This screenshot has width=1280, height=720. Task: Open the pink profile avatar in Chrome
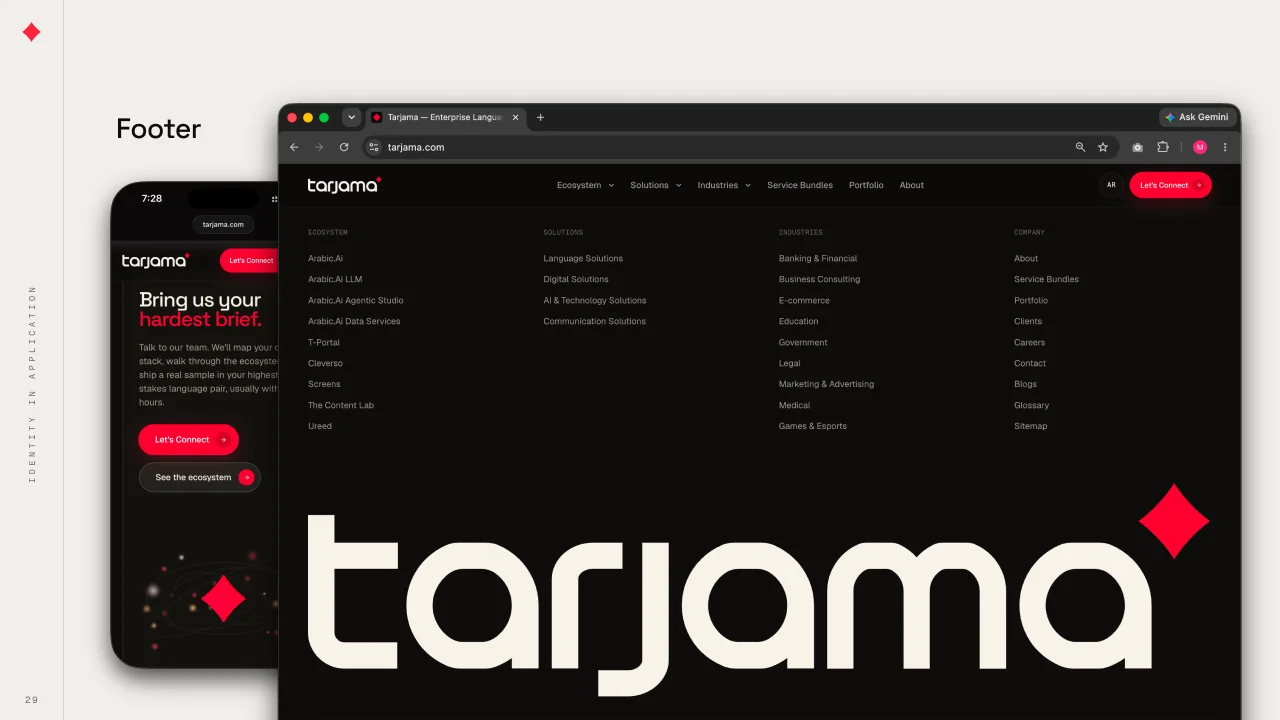pos(1200,147)
